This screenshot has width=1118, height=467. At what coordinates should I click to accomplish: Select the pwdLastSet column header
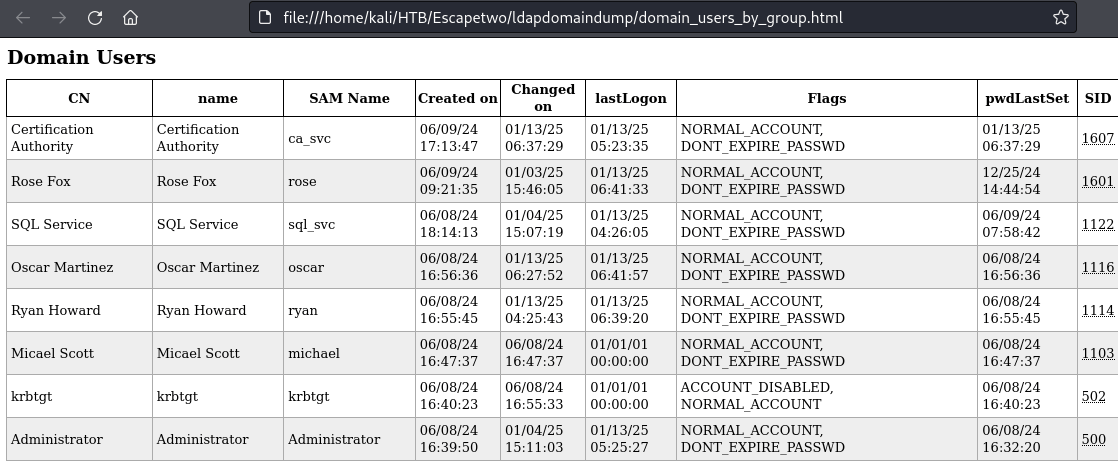[x=1027, y=98]
